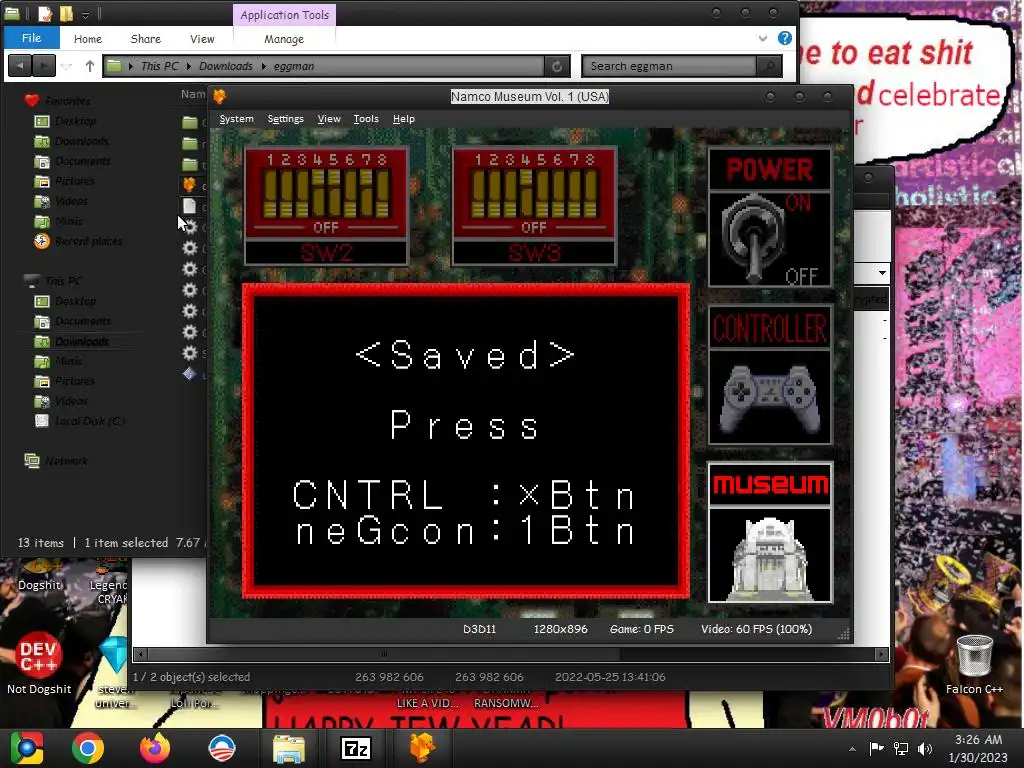Click the DuckStation title bar duck icon
The width and height of the screenshot is (1024, 768).
point(219,97)
